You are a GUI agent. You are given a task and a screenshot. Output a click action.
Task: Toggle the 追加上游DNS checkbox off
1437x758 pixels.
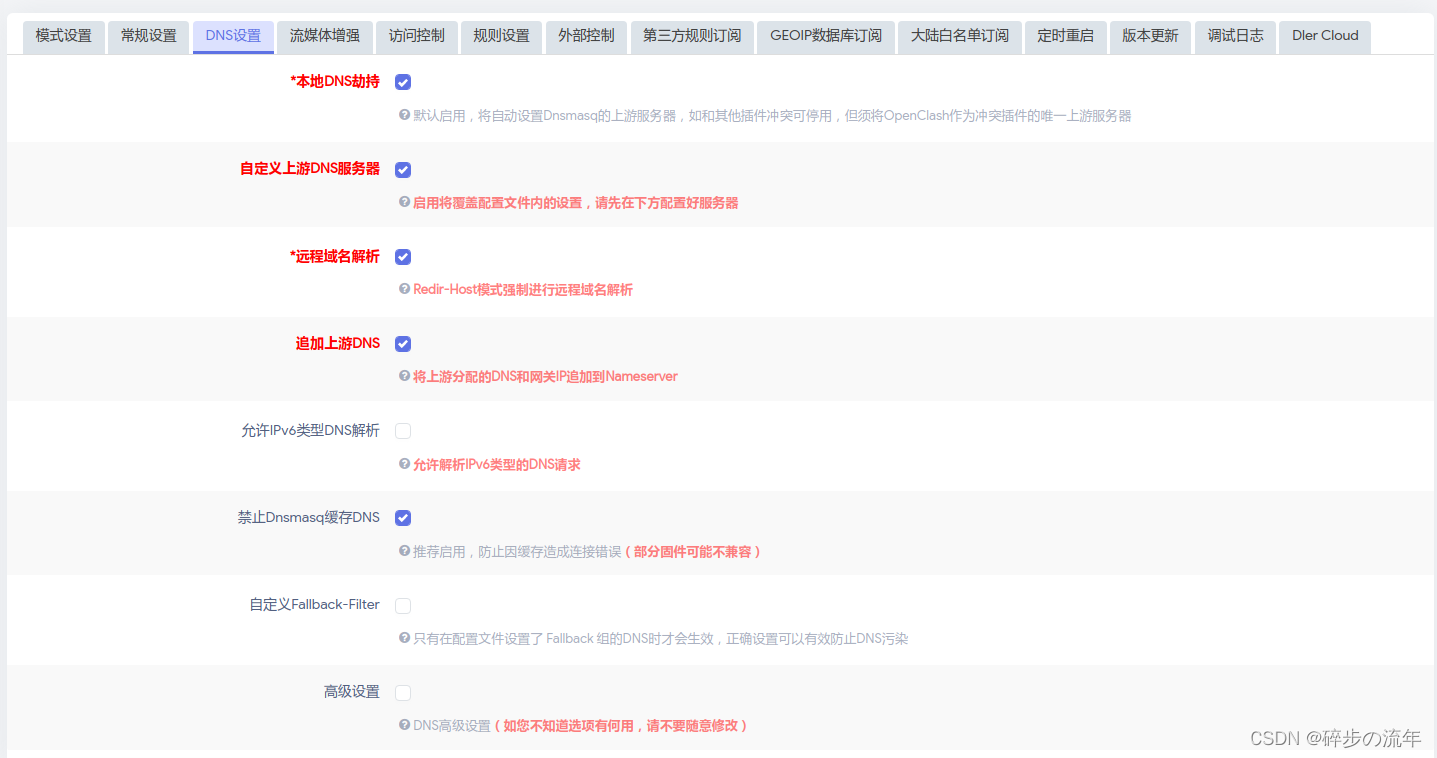click(x=403, y=344)
